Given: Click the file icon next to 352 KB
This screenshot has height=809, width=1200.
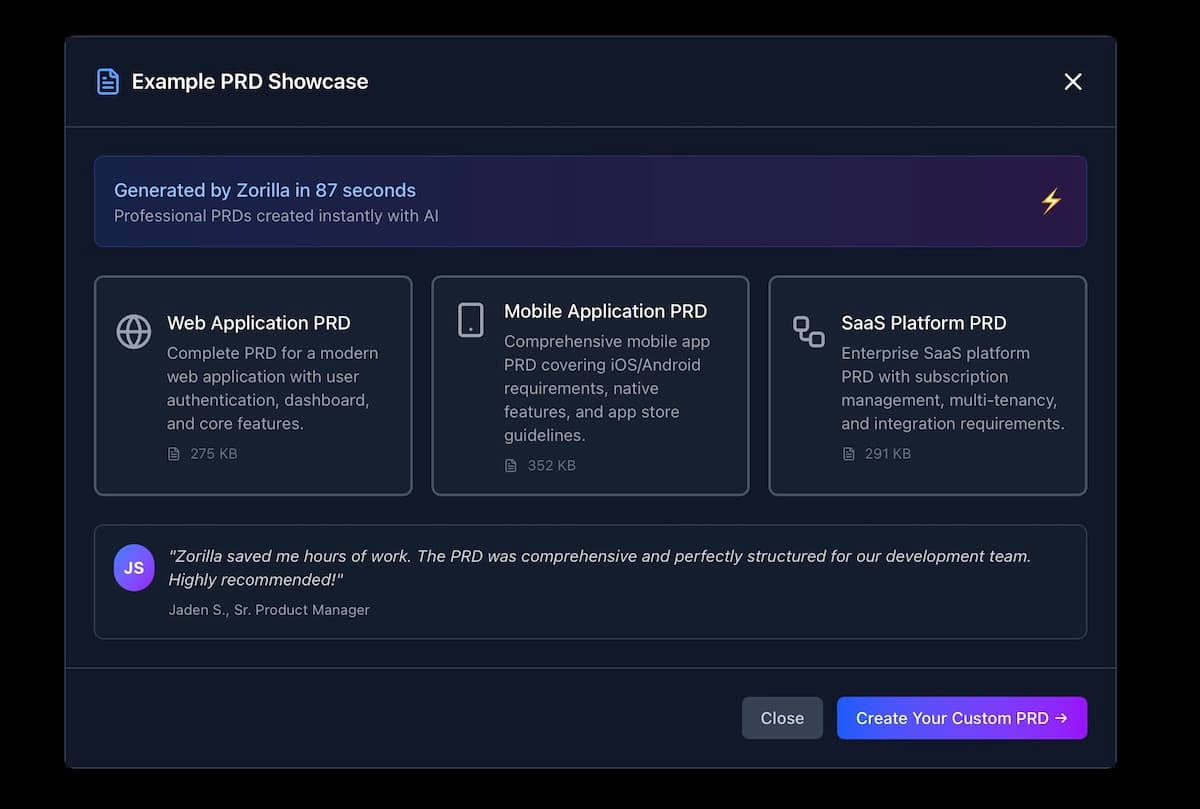Looking at the screenshot, I should [x=511, y=466].
